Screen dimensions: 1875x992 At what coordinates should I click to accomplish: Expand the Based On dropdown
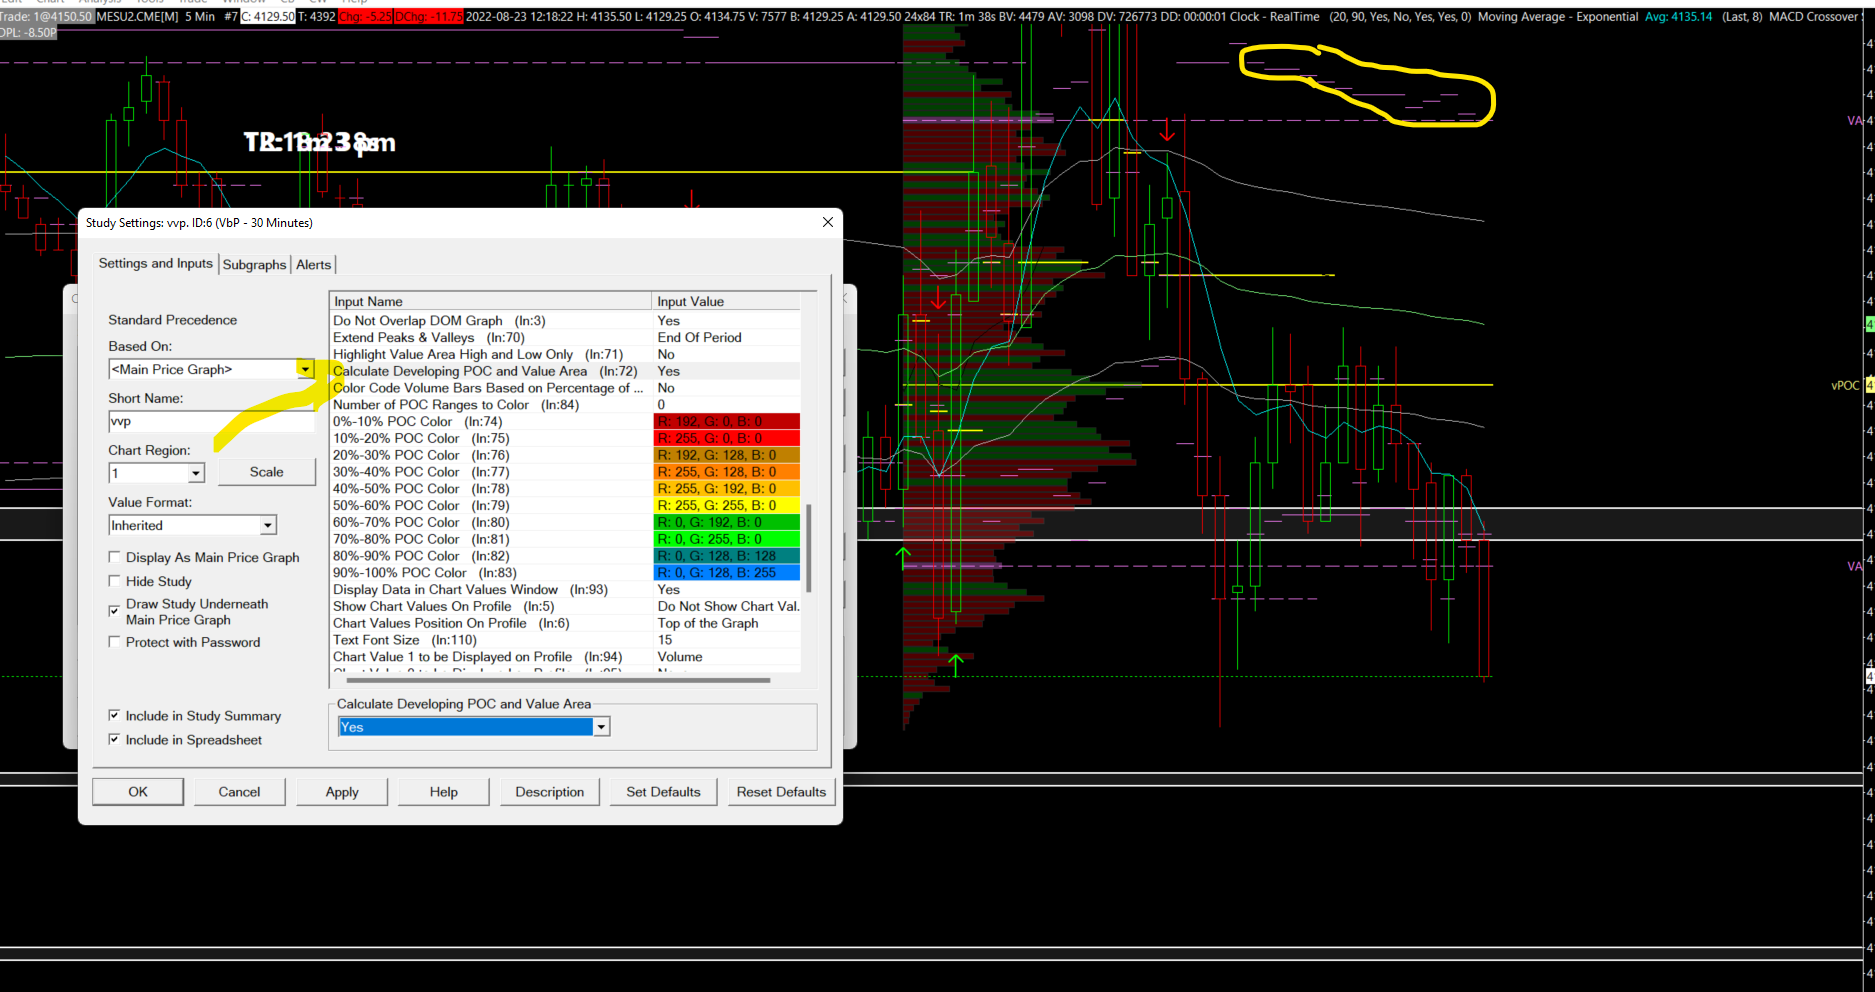pos(305,369)
